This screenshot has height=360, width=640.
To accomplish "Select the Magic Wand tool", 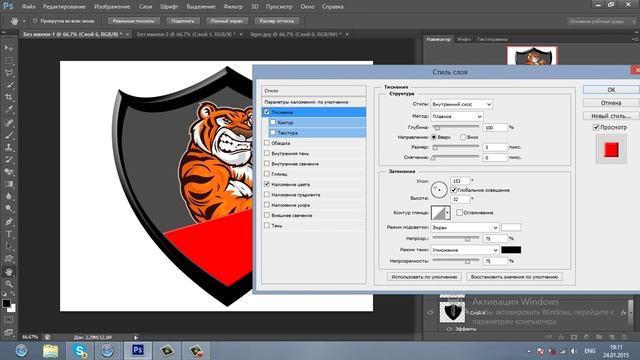I will [x=9, y=85].
